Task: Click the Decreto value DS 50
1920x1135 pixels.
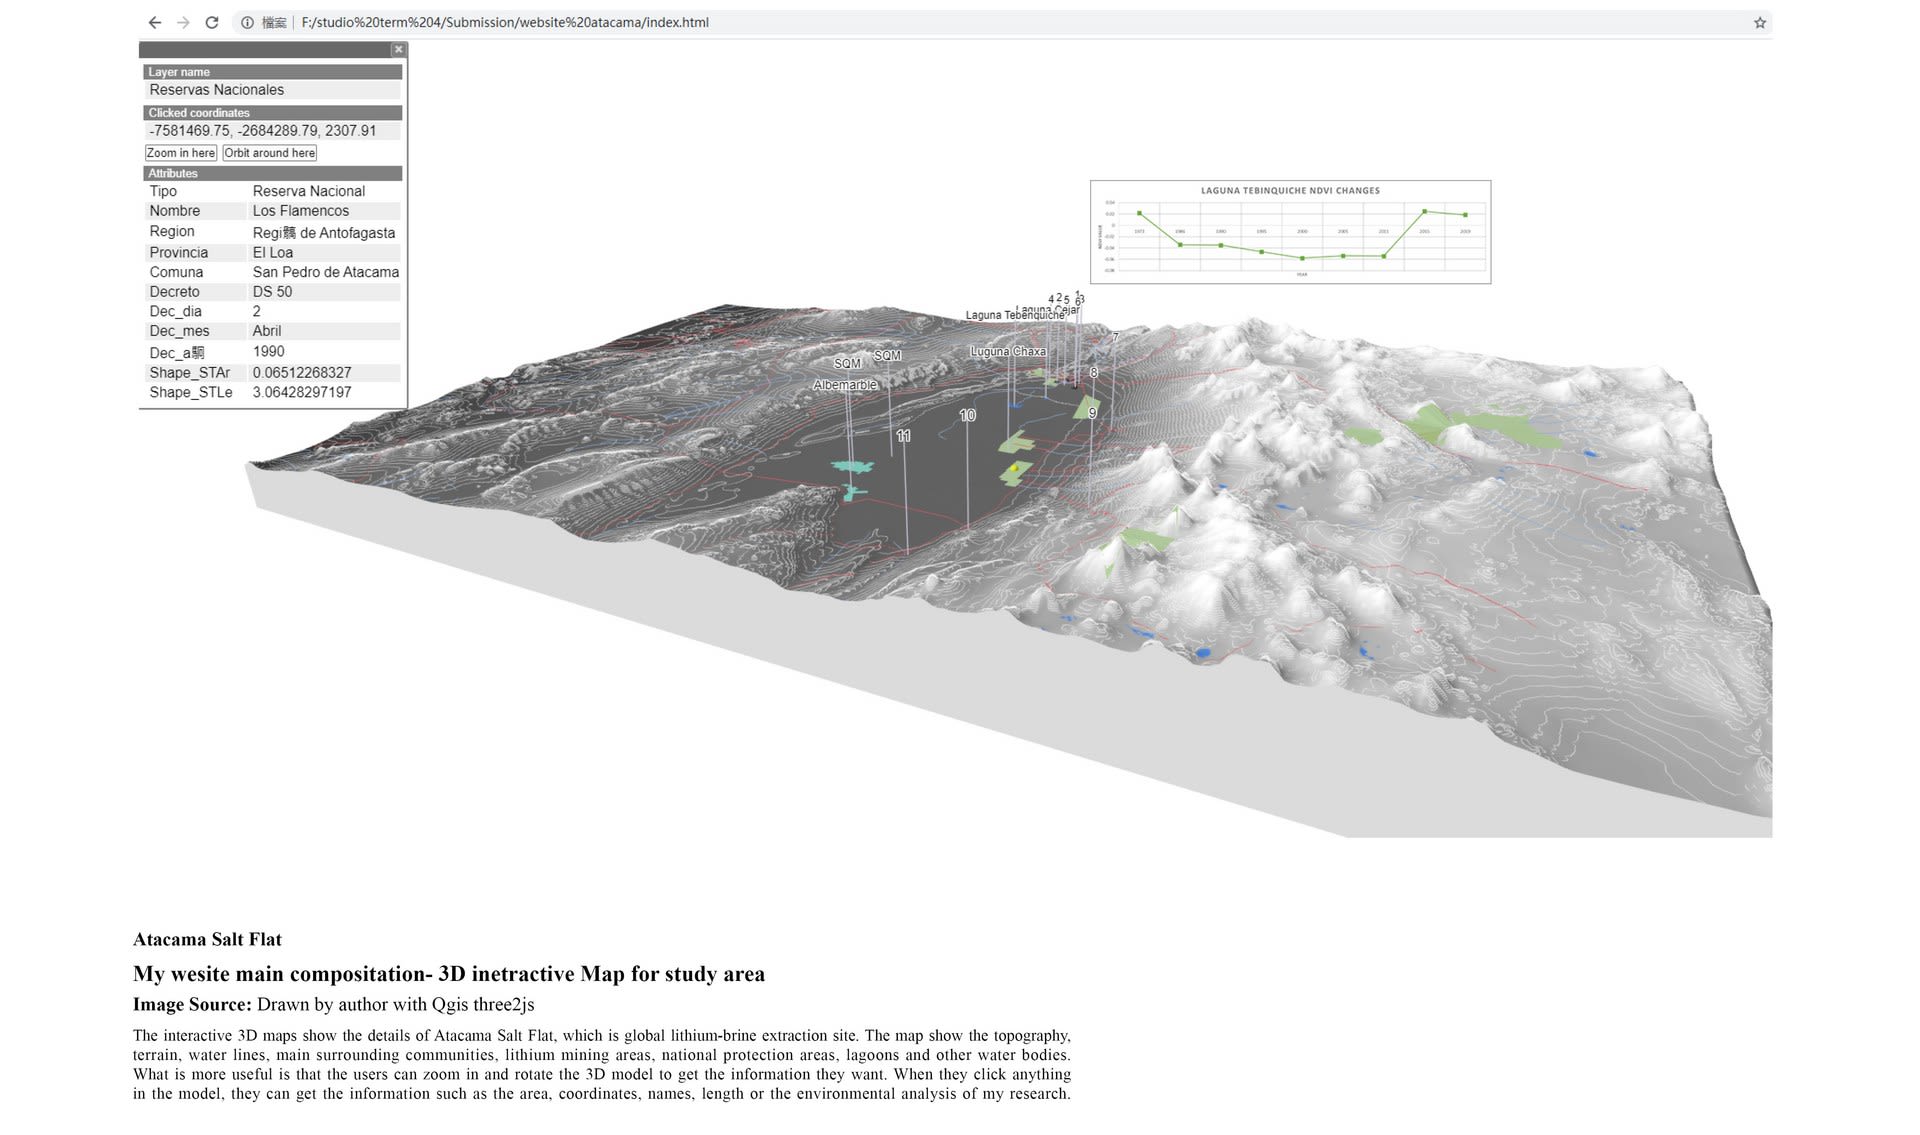Action: [272, 292]
